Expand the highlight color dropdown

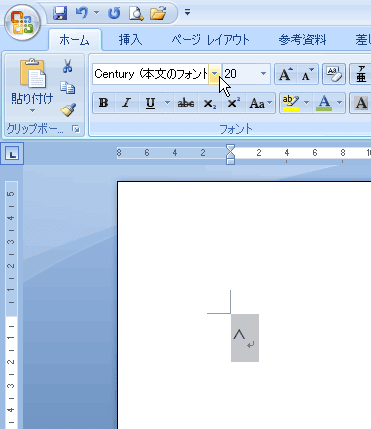pyautogui.click(x=307, y=103)
